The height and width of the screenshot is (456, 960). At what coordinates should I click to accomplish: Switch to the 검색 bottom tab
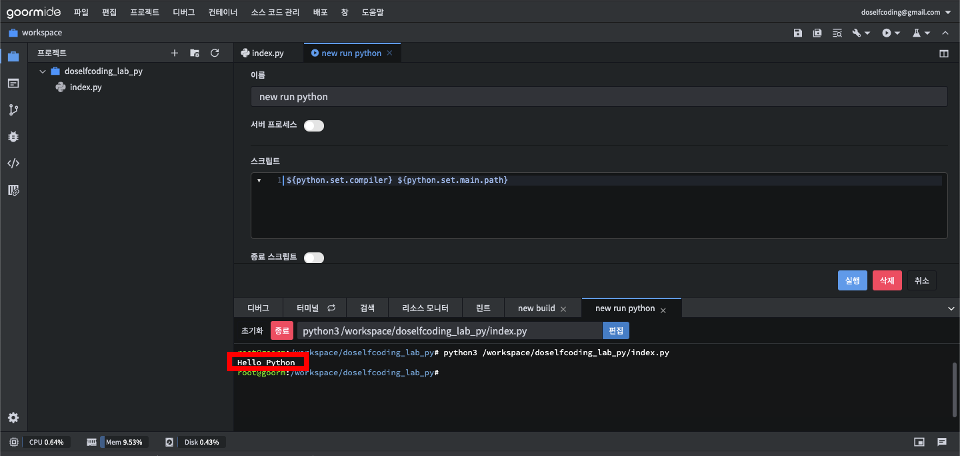click(367, 308)
